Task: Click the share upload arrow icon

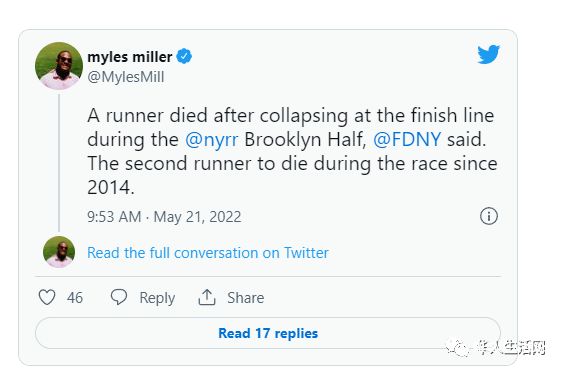Action: [207, 297]
